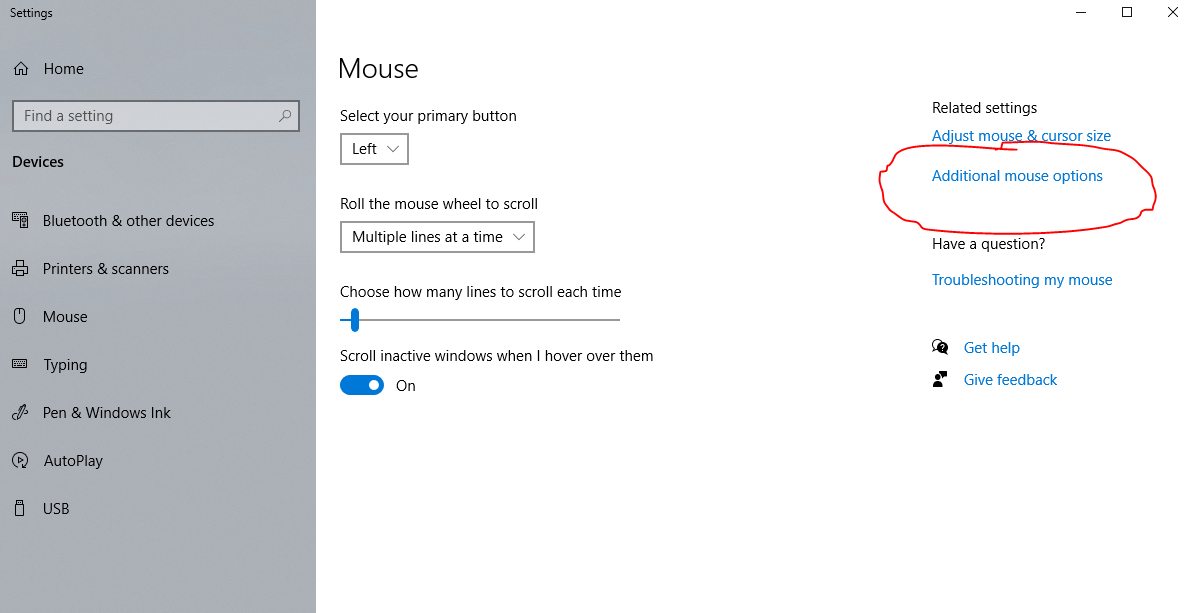
Task: Click the Home icon in sidebar
Action: (20, 69)
